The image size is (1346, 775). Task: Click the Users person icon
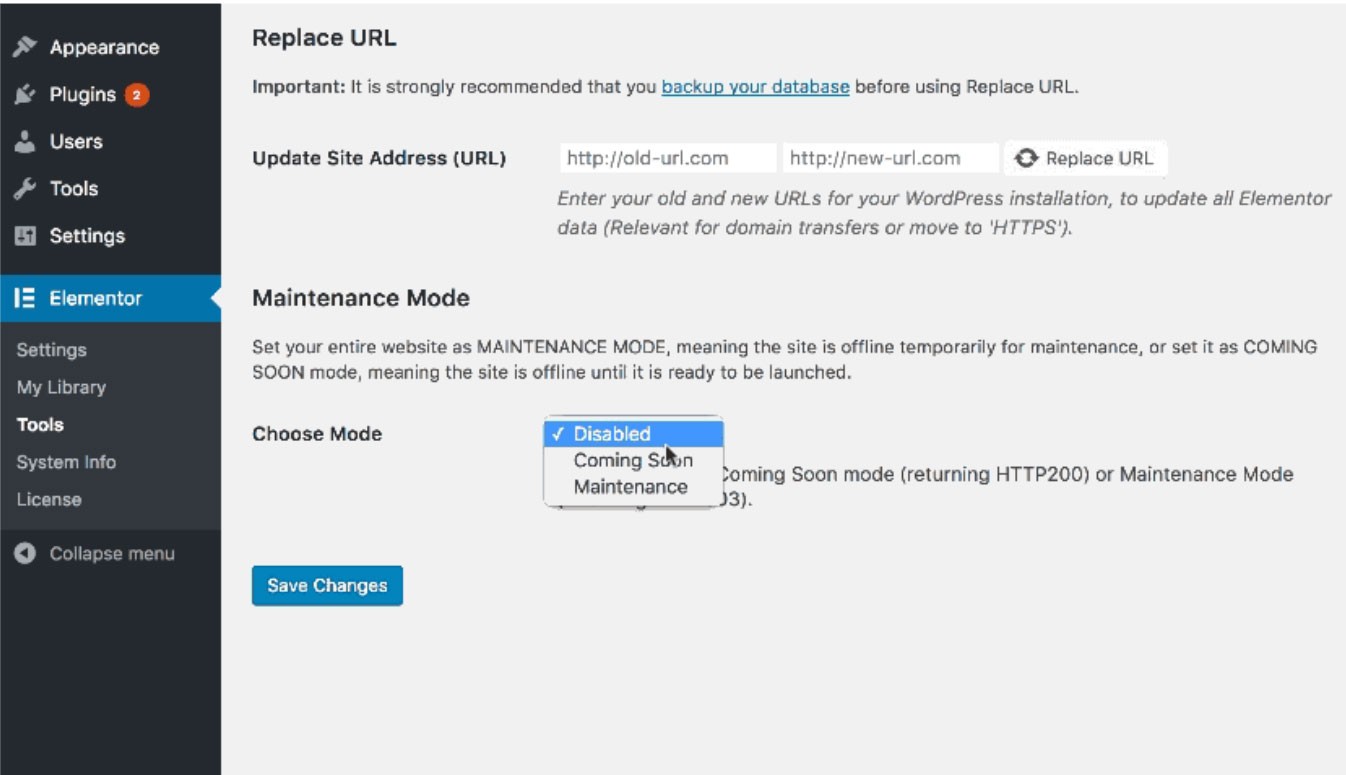26,142
